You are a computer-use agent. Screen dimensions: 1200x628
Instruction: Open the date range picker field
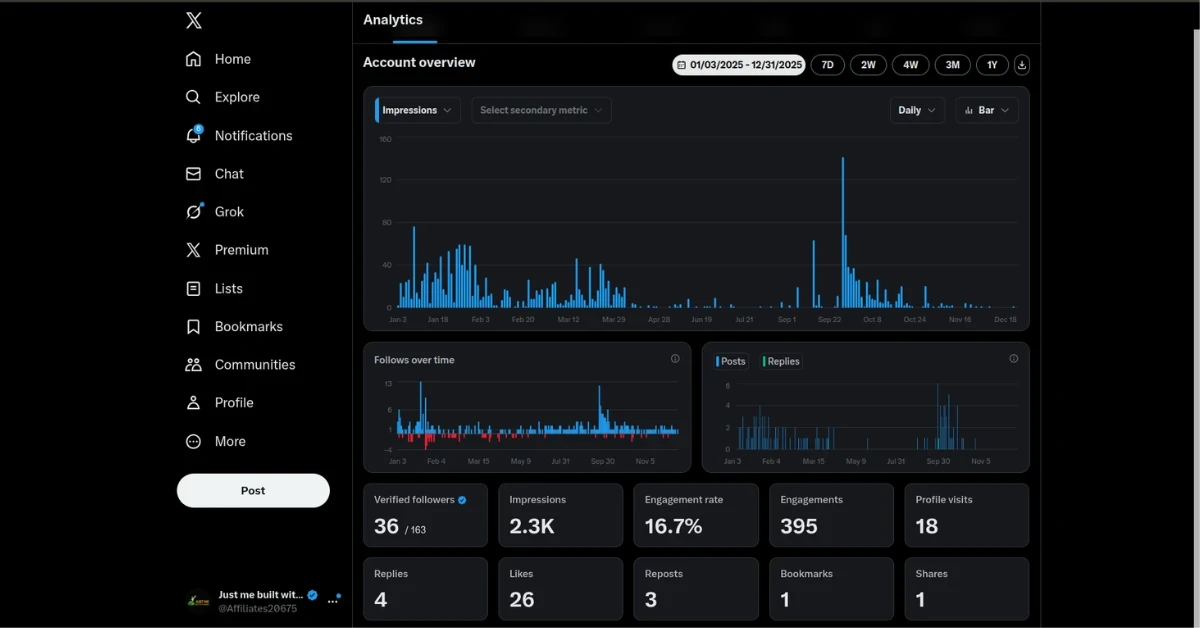click(739, 65)
